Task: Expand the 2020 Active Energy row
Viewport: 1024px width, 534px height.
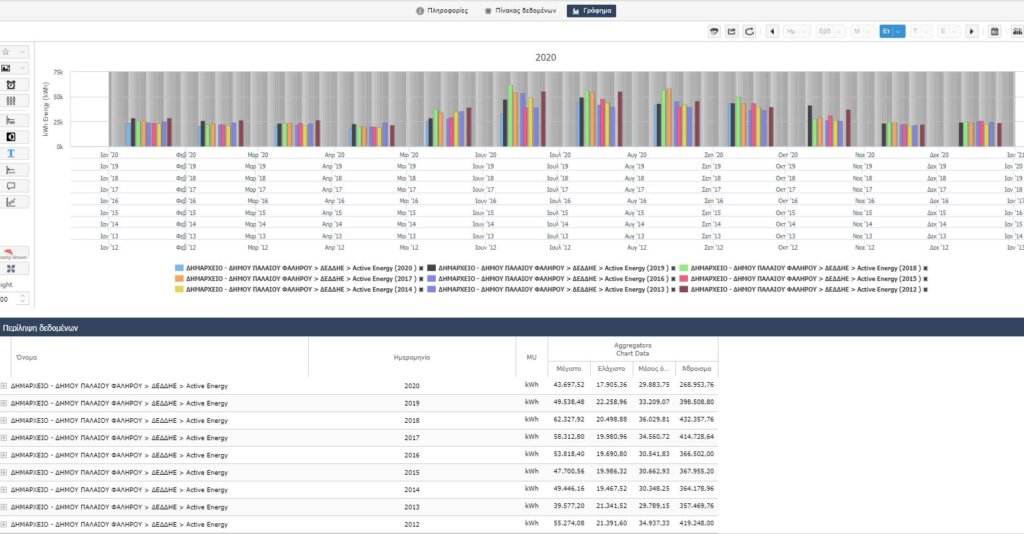Action: [x=4, y=386]
